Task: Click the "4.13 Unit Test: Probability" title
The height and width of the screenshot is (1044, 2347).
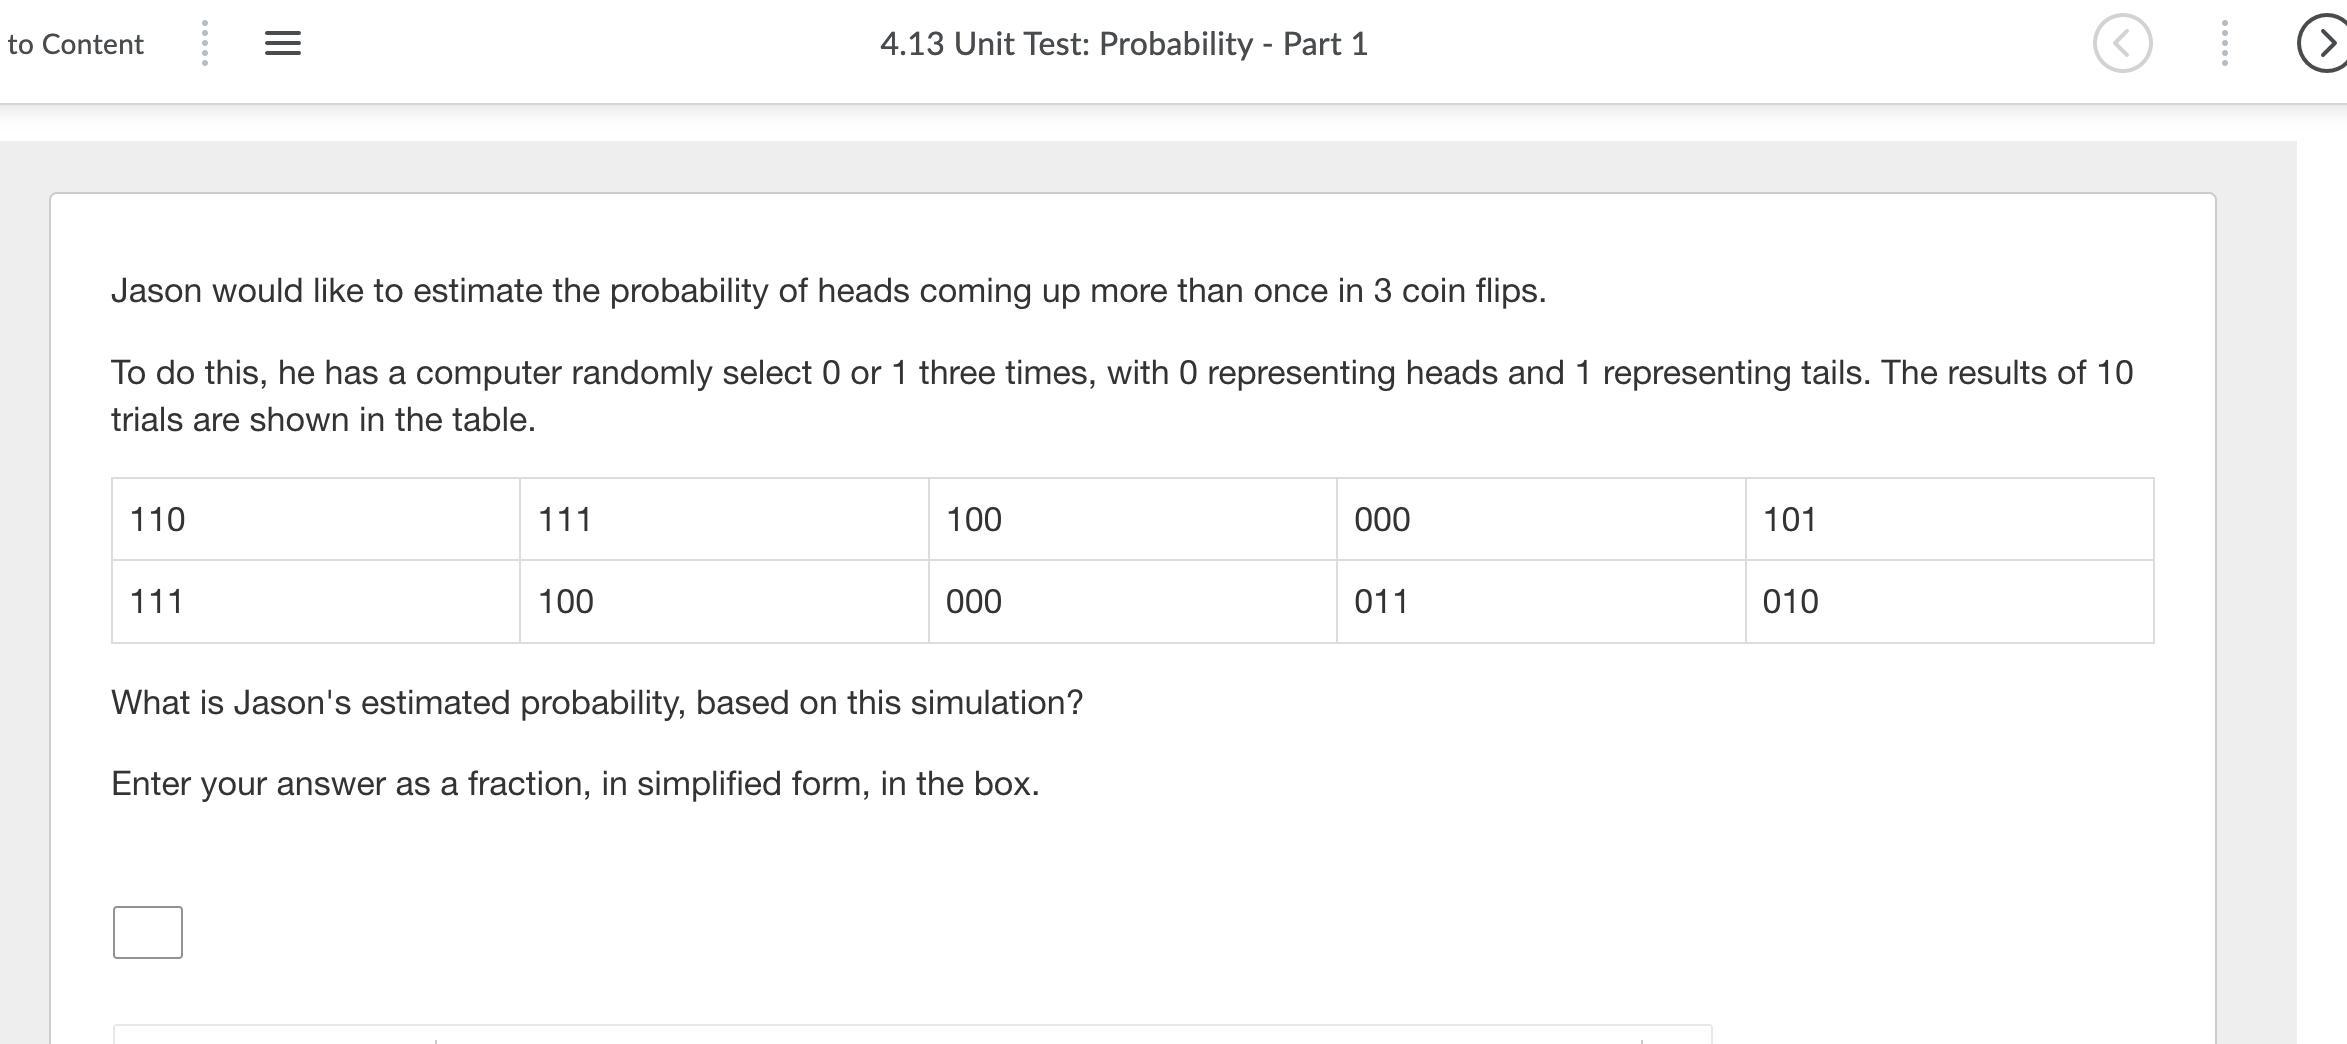Action: [x=1123, y=44]
